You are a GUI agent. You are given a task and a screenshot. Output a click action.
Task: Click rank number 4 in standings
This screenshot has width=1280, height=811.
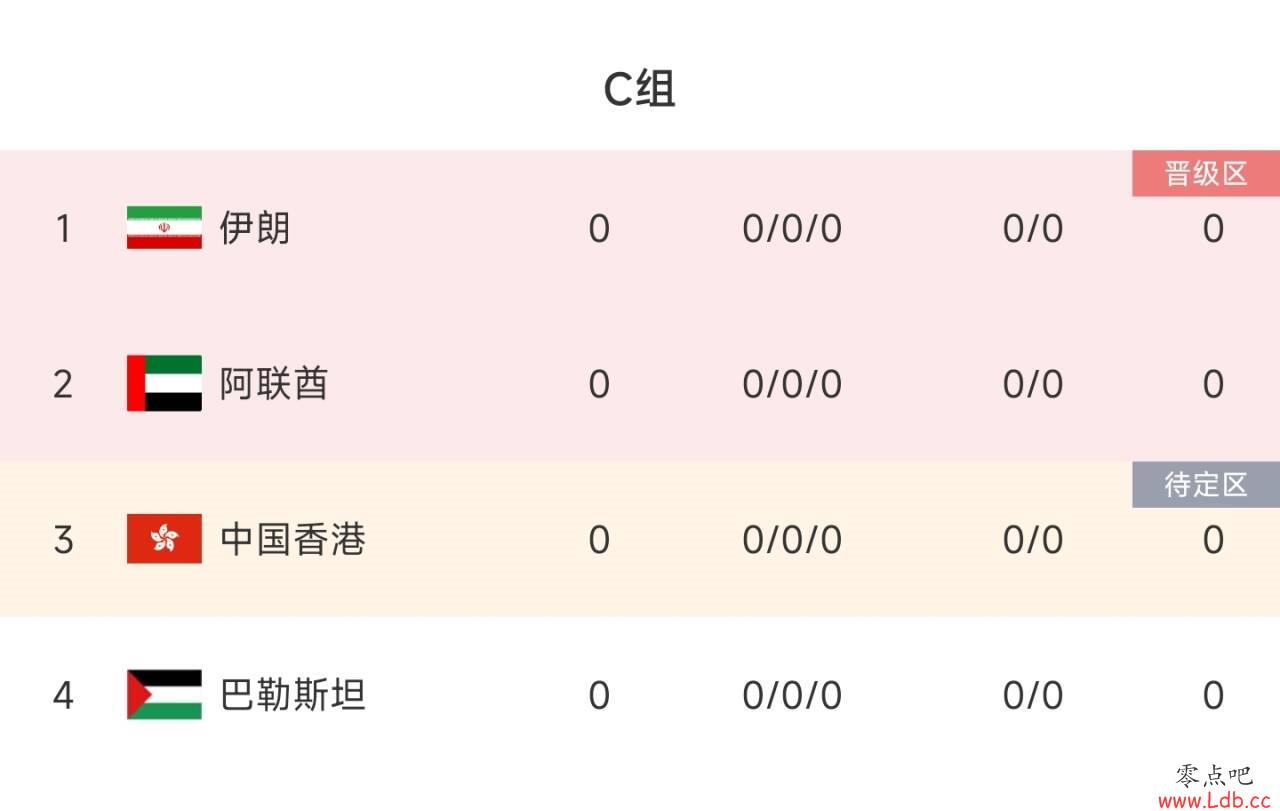point(63,695)
